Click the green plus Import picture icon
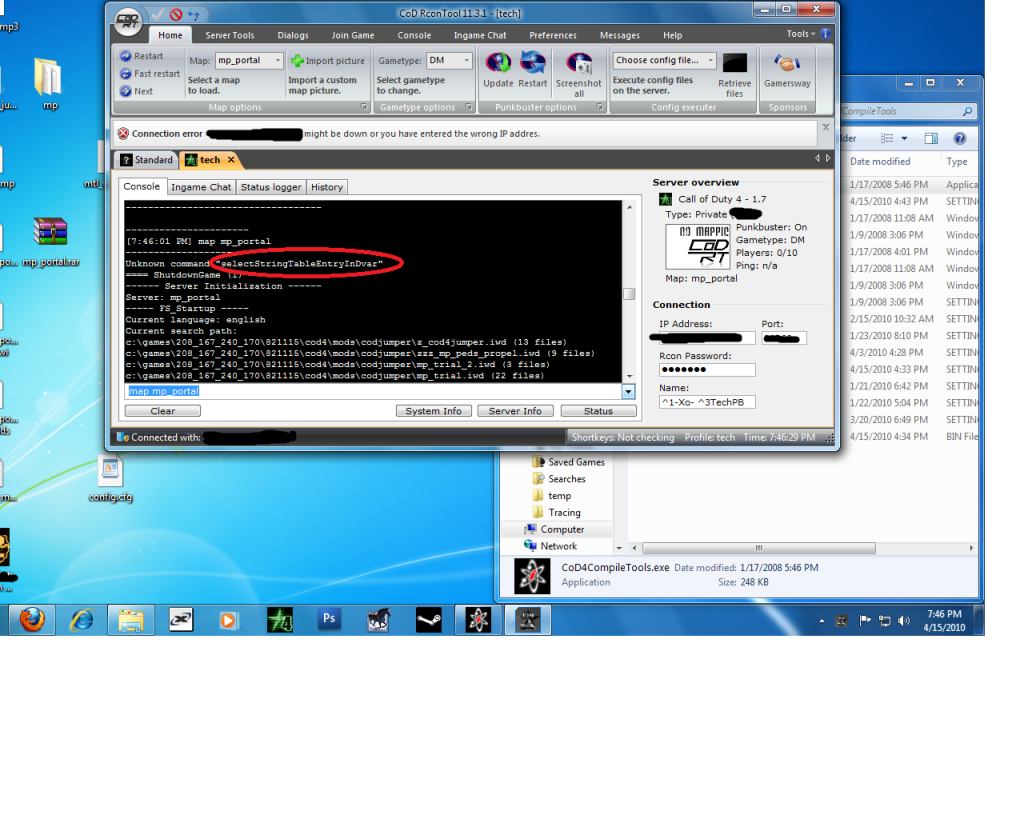 [x=297, y=61]
